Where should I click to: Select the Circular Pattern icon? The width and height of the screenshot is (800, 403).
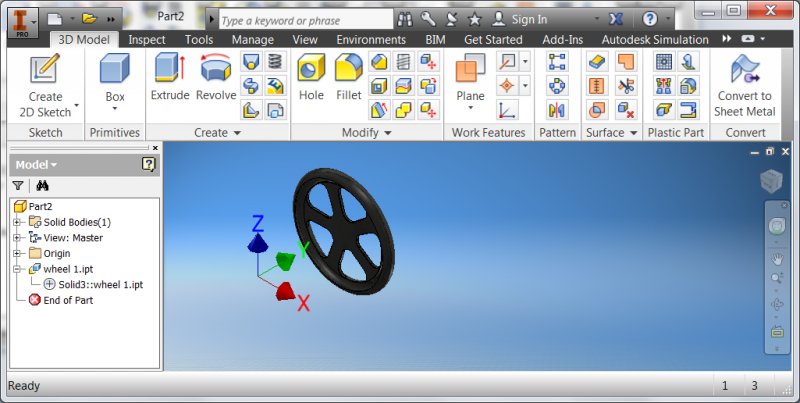557,86
